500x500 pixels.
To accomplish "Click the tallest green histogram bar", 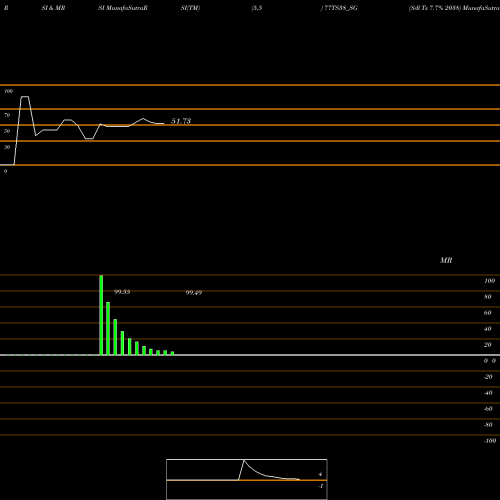I will point(101,315).
